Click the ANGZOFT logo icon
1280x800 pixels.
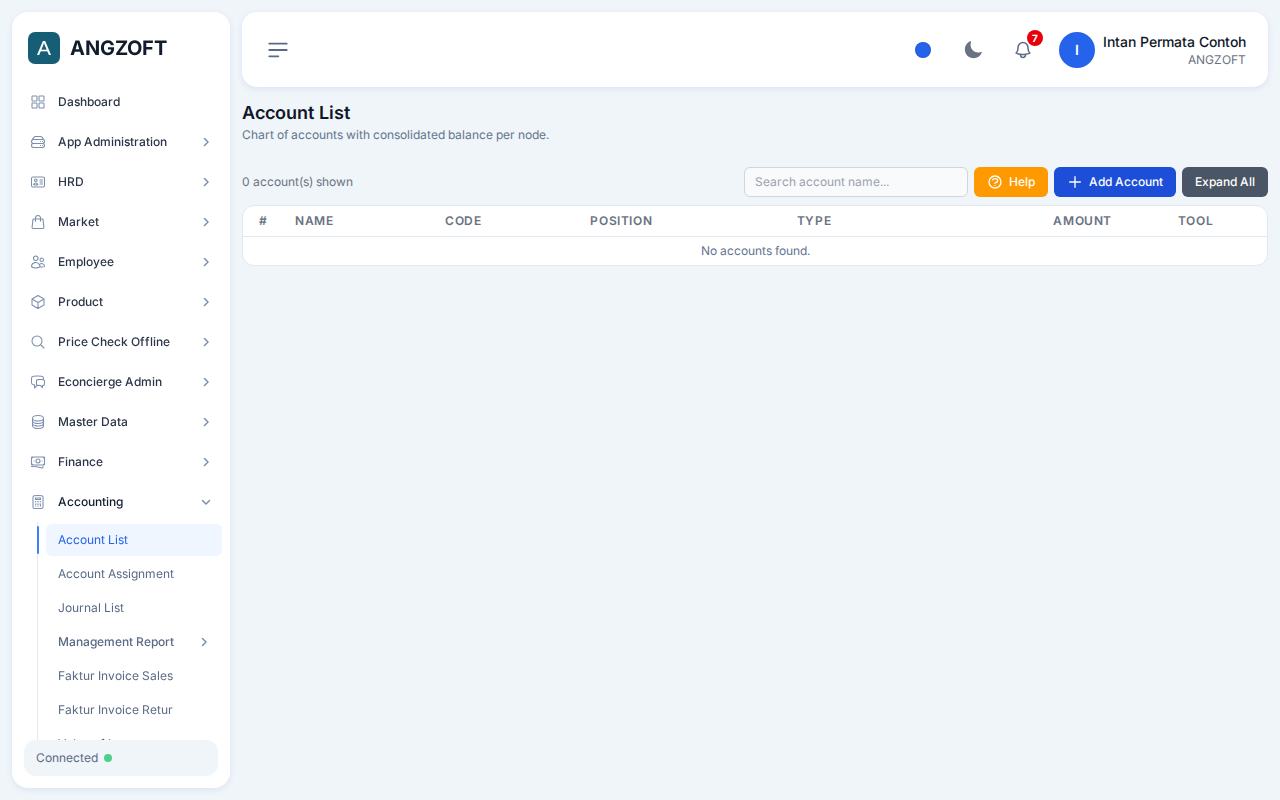(x=44, y=48)
